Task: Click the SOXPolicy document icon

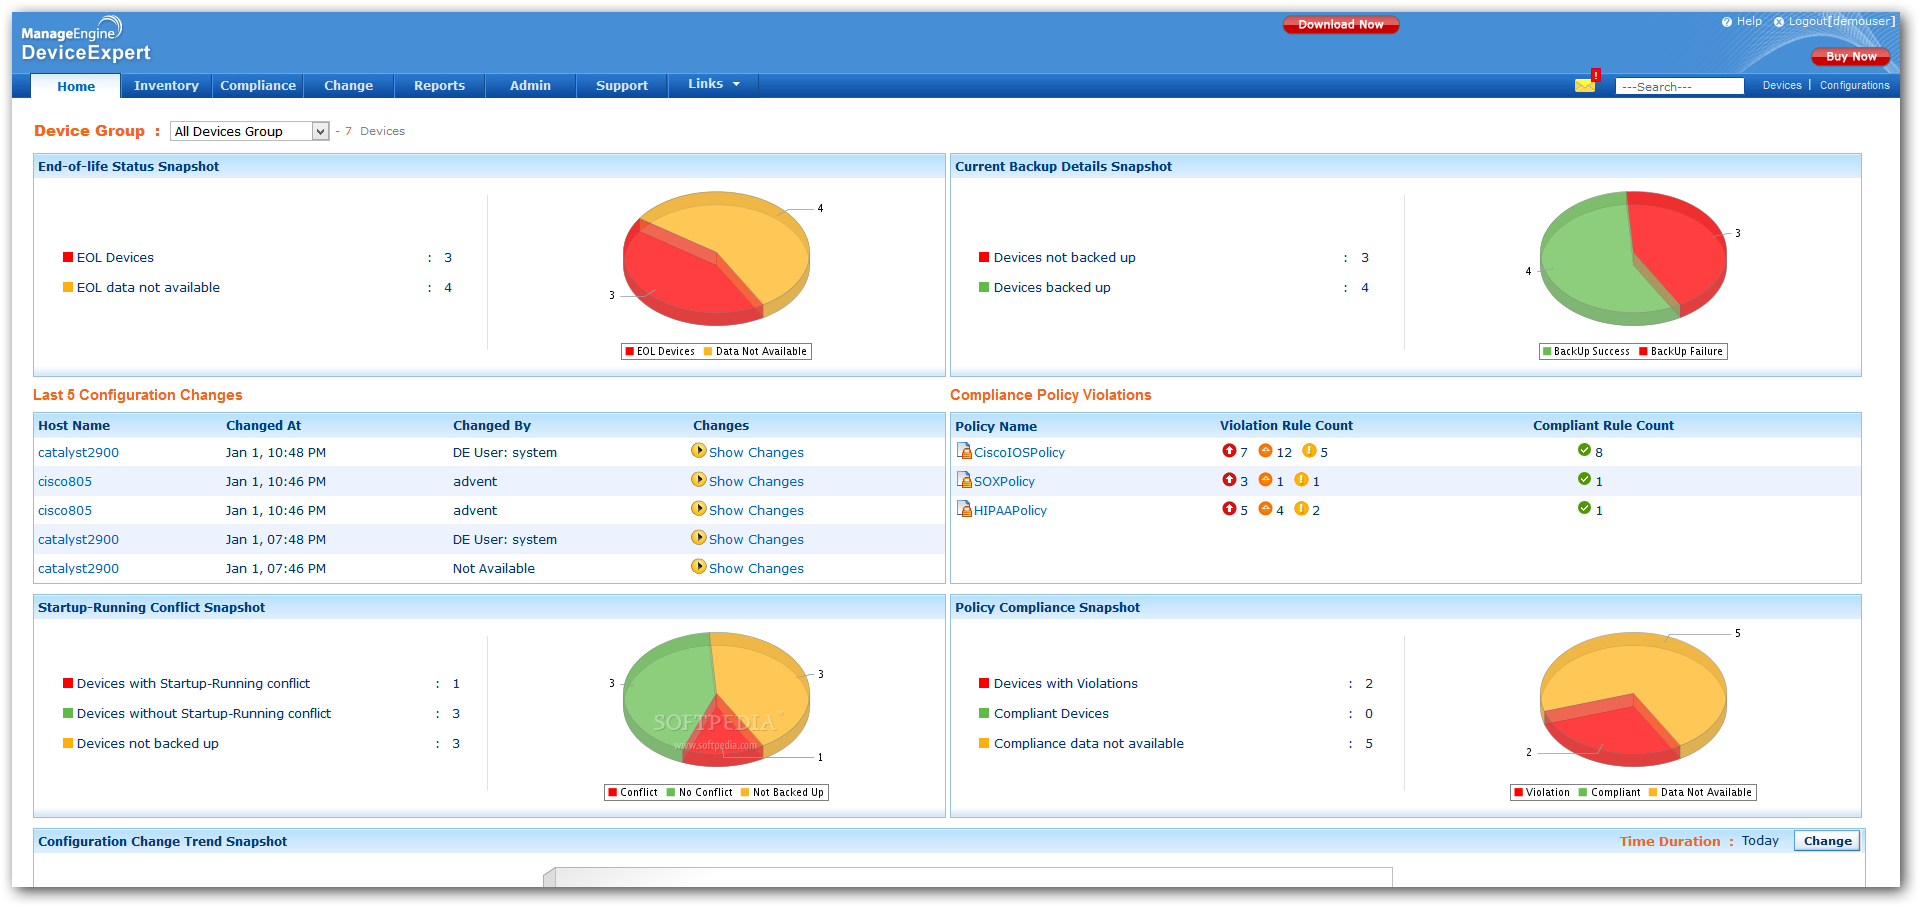Action: 964,480
